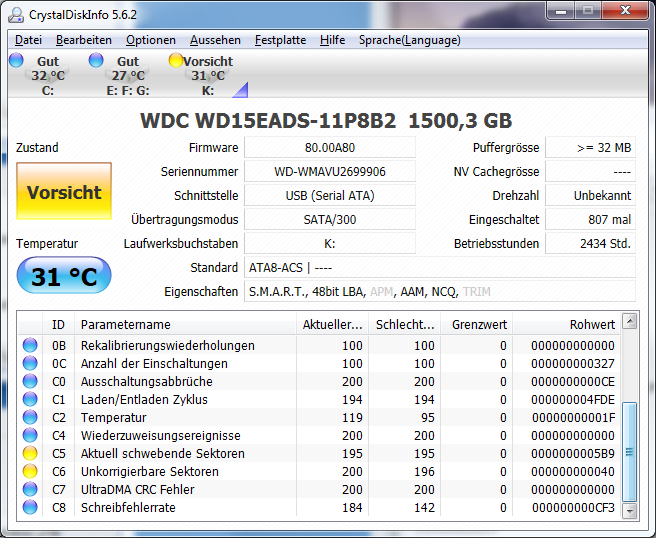Click the status icon of row C2 Temperatur
Image resolution: width=656 pixels, height=538 pixels.
point(30,417)
